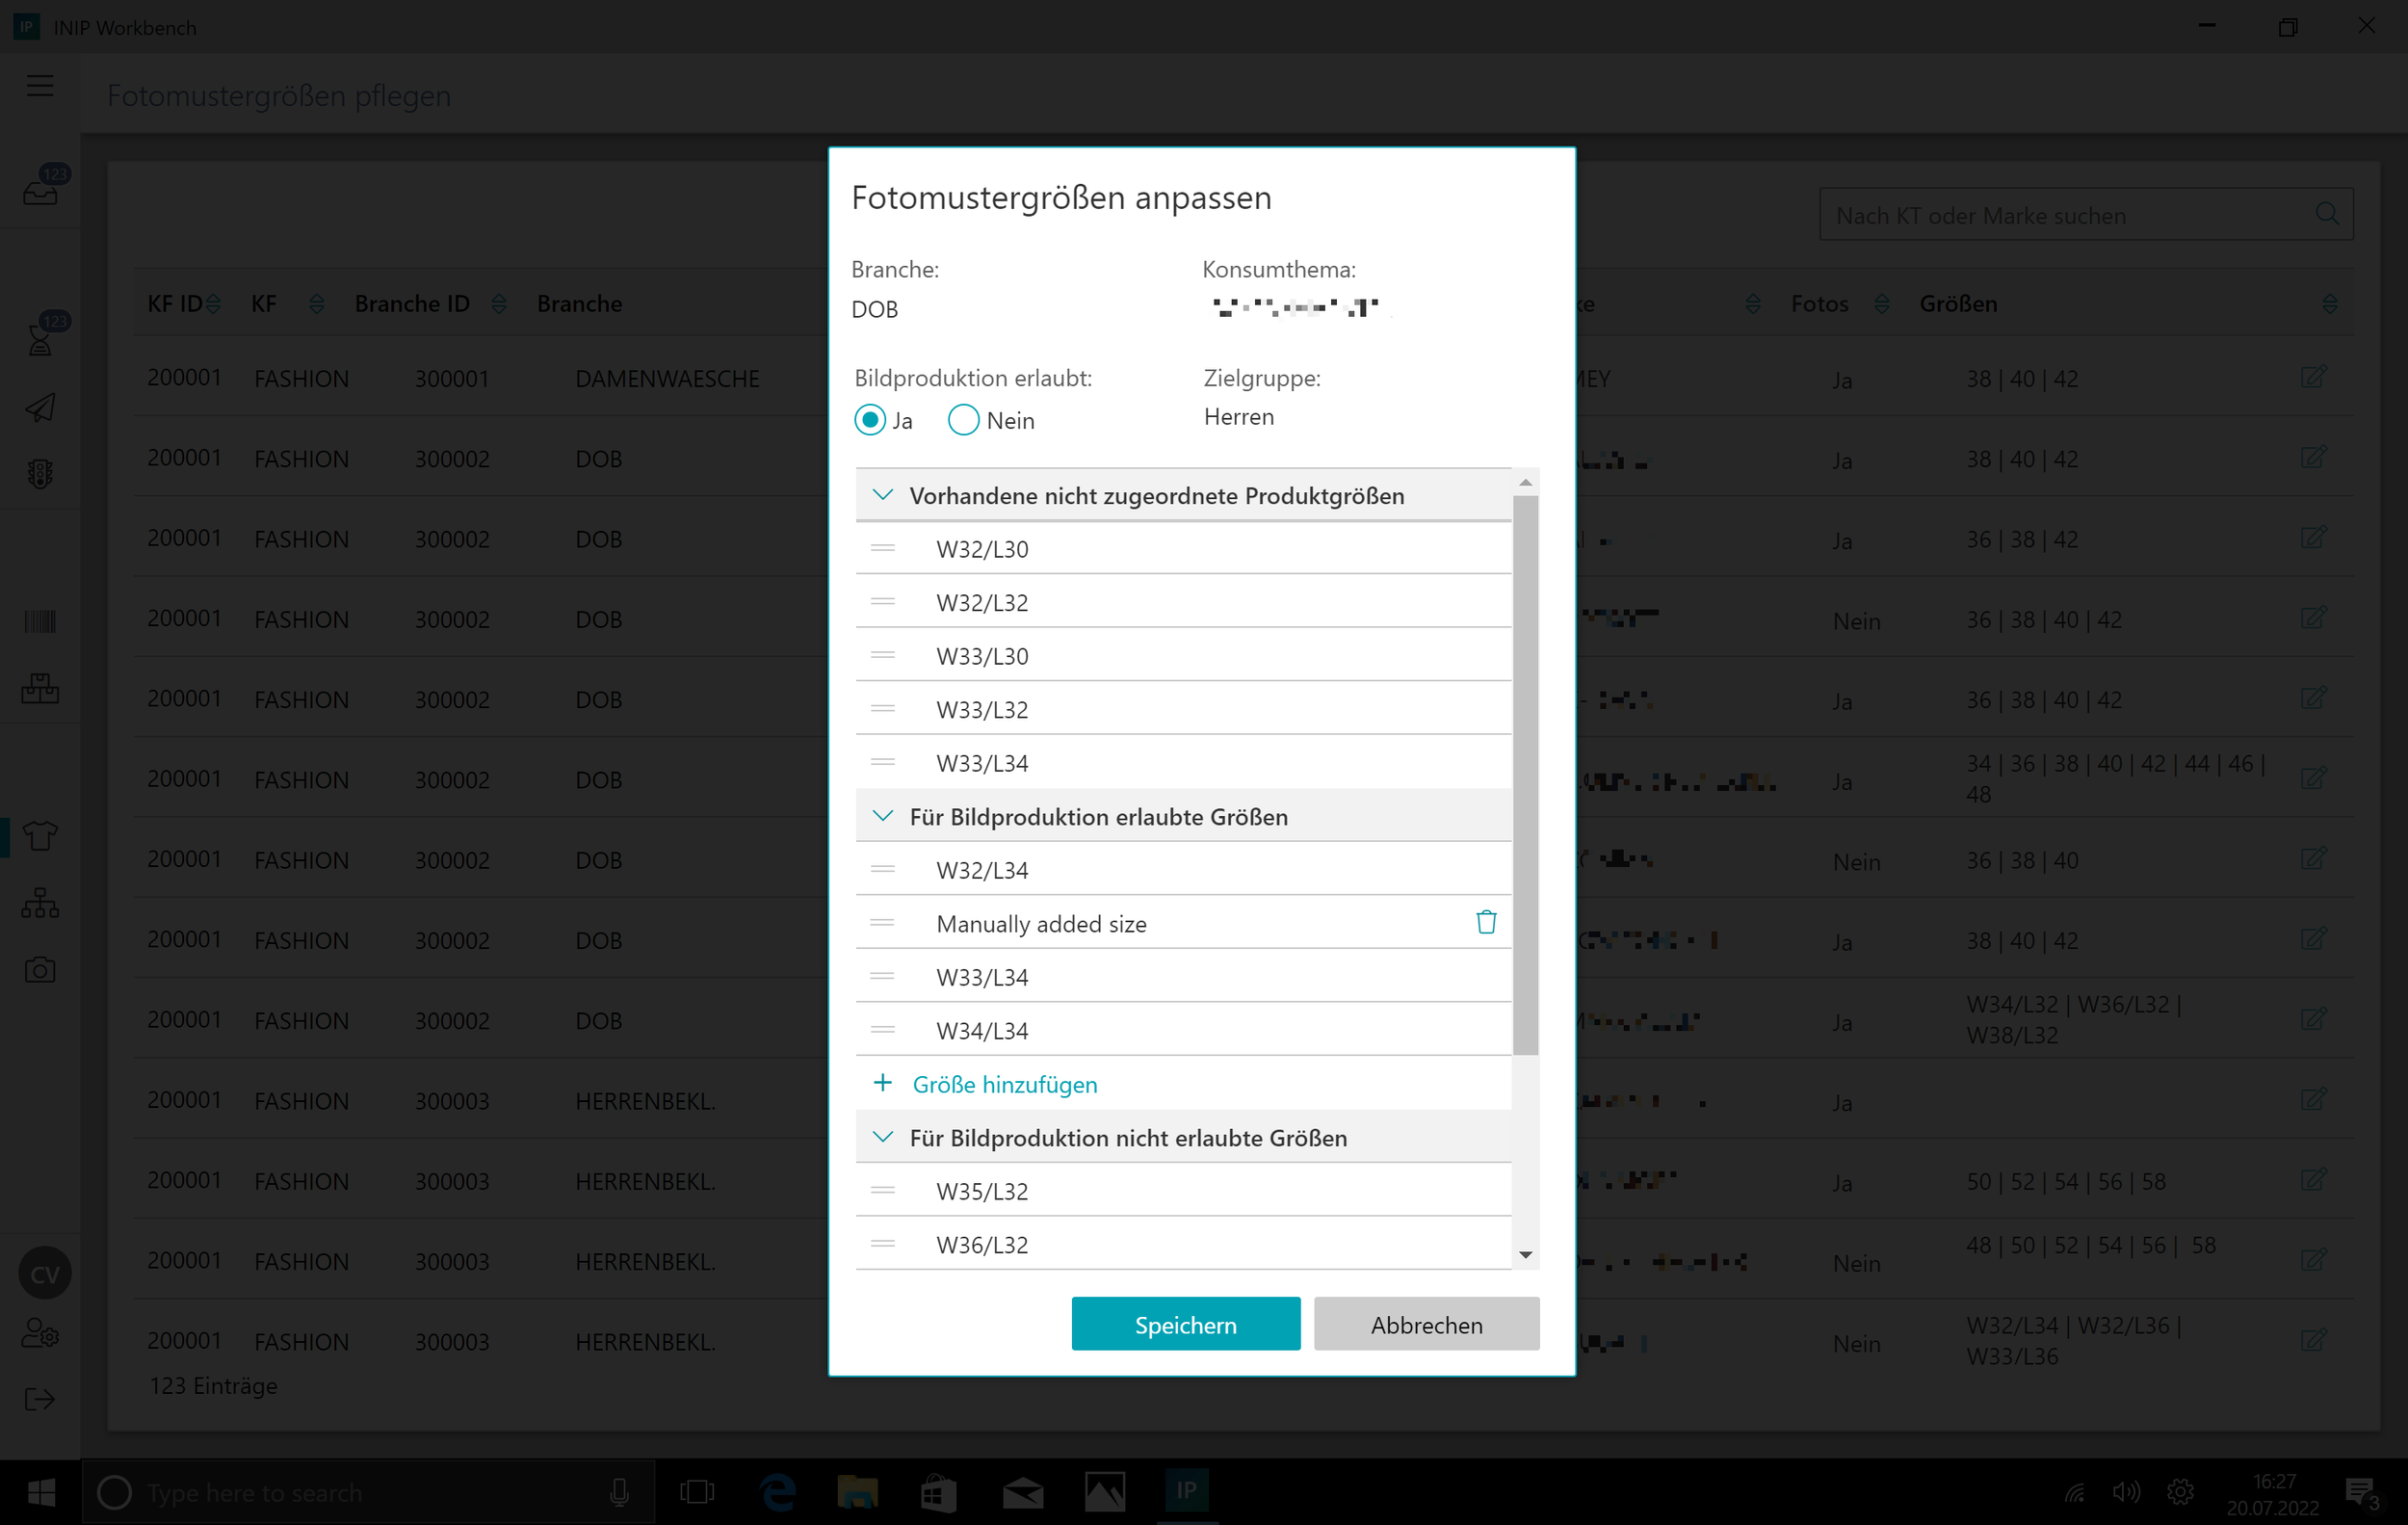Open Microsoft Edge from the taskbar
Viewport: 2408px width, 1525px height.
[778, 1492]
